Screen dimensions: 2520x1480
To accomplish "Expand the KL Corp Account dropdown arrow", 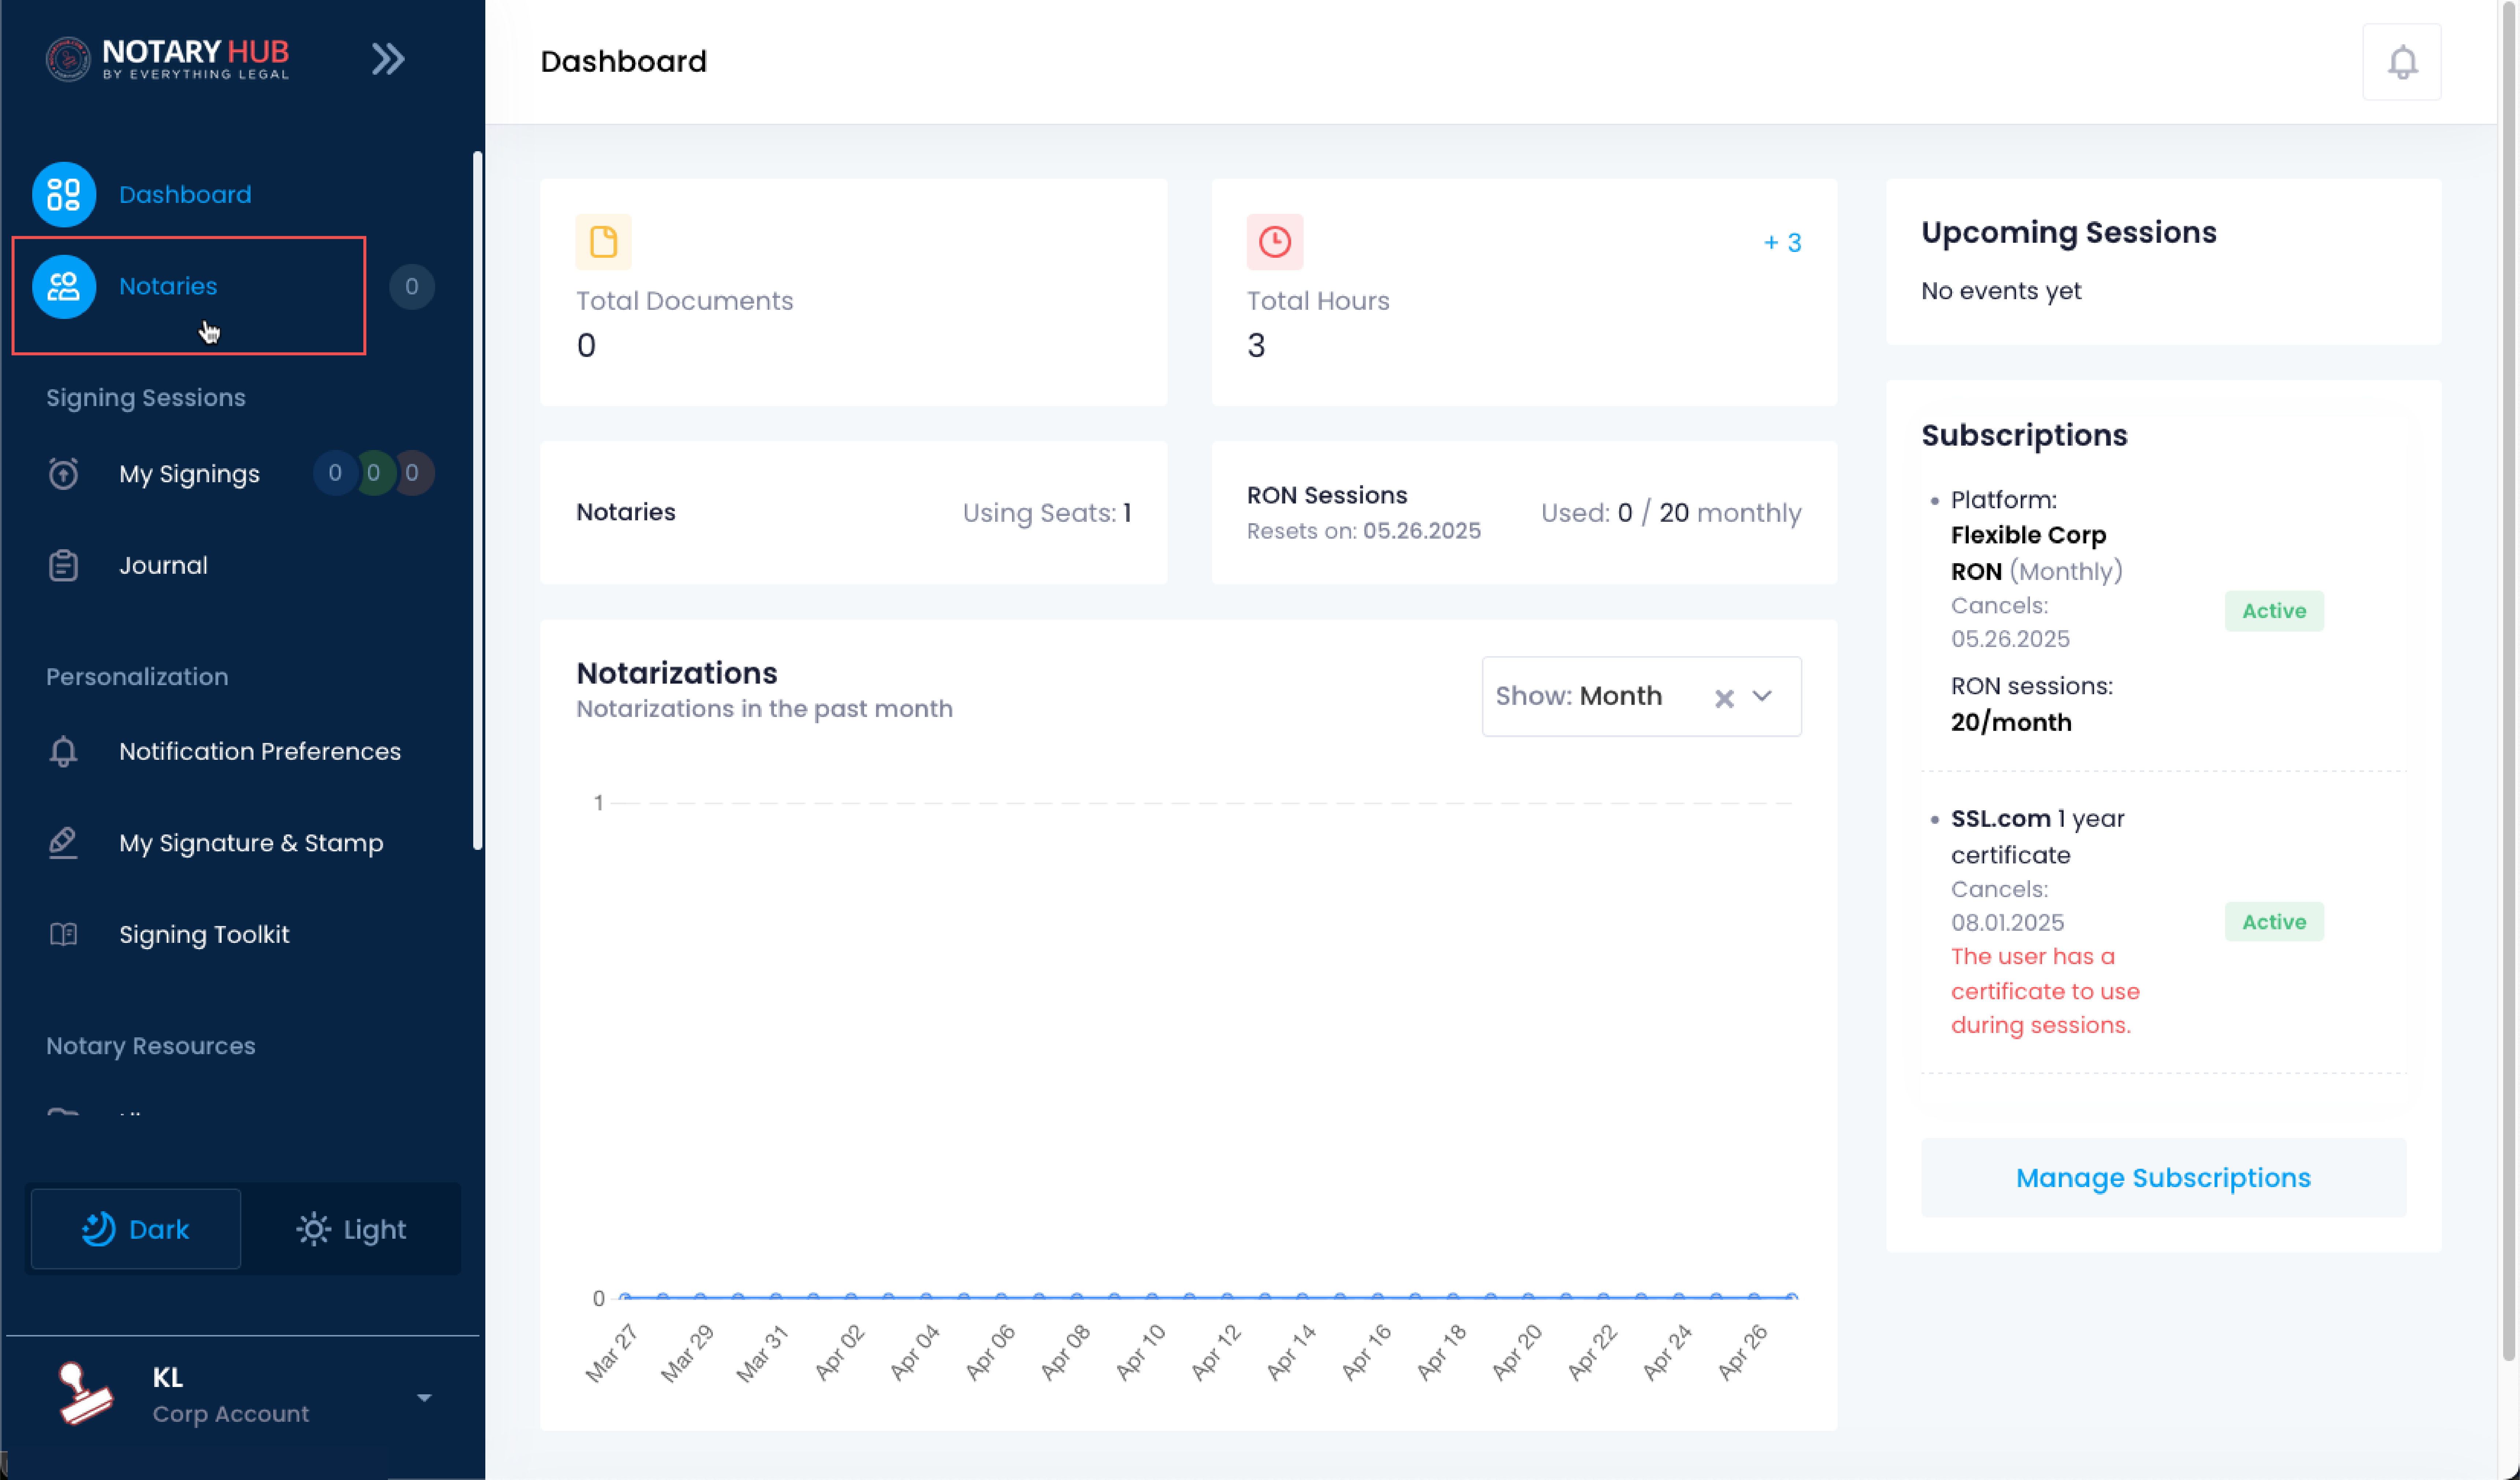I will 424,1398.
